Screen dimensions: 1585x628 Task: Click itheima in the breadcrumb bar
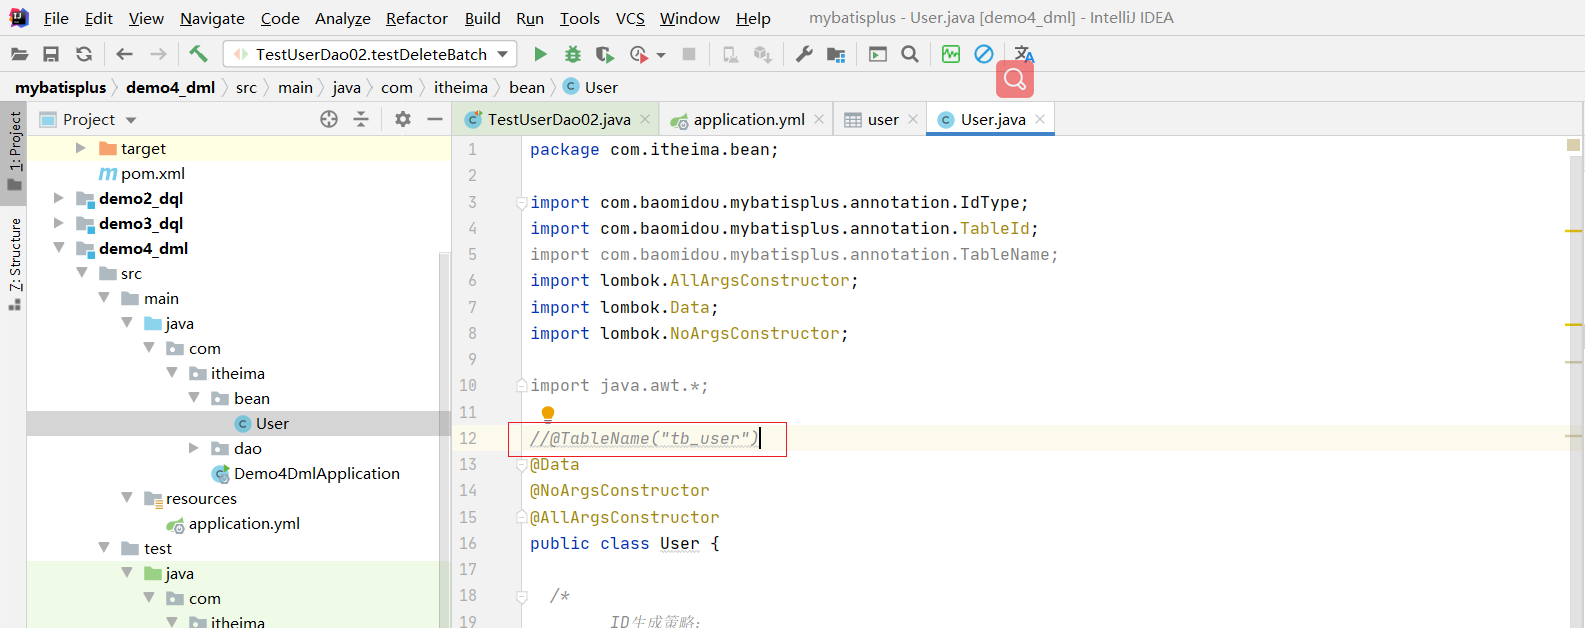[x=461, y=88]
